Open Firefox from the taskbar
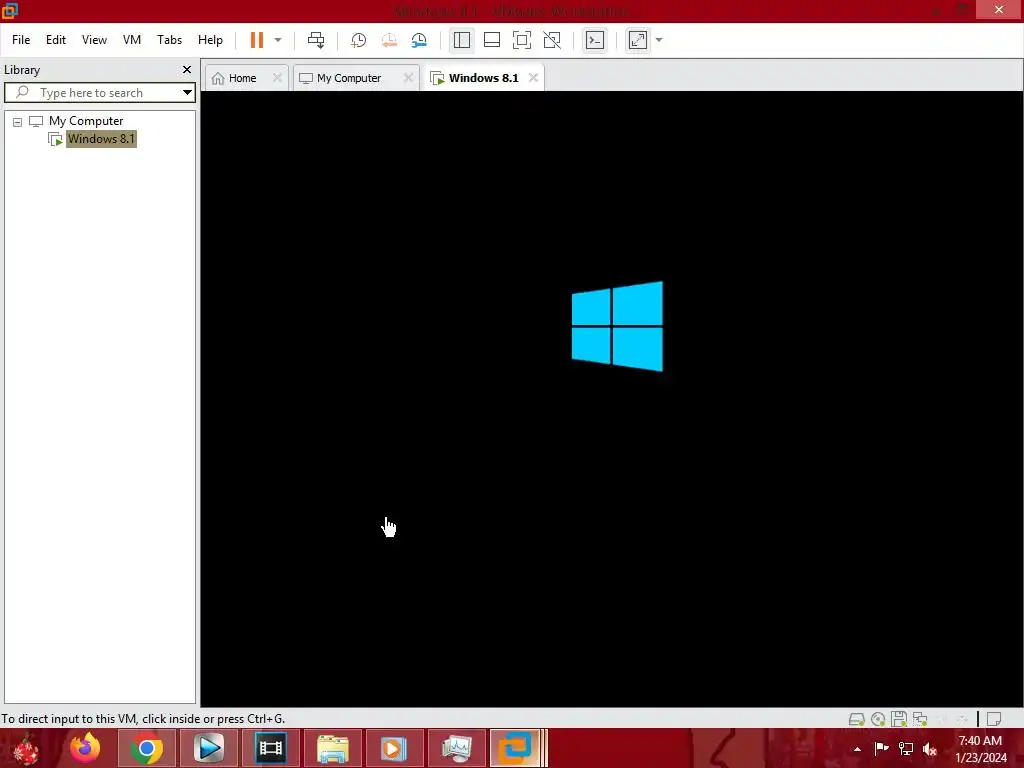The image size is (1024, 768). [85, 748]
